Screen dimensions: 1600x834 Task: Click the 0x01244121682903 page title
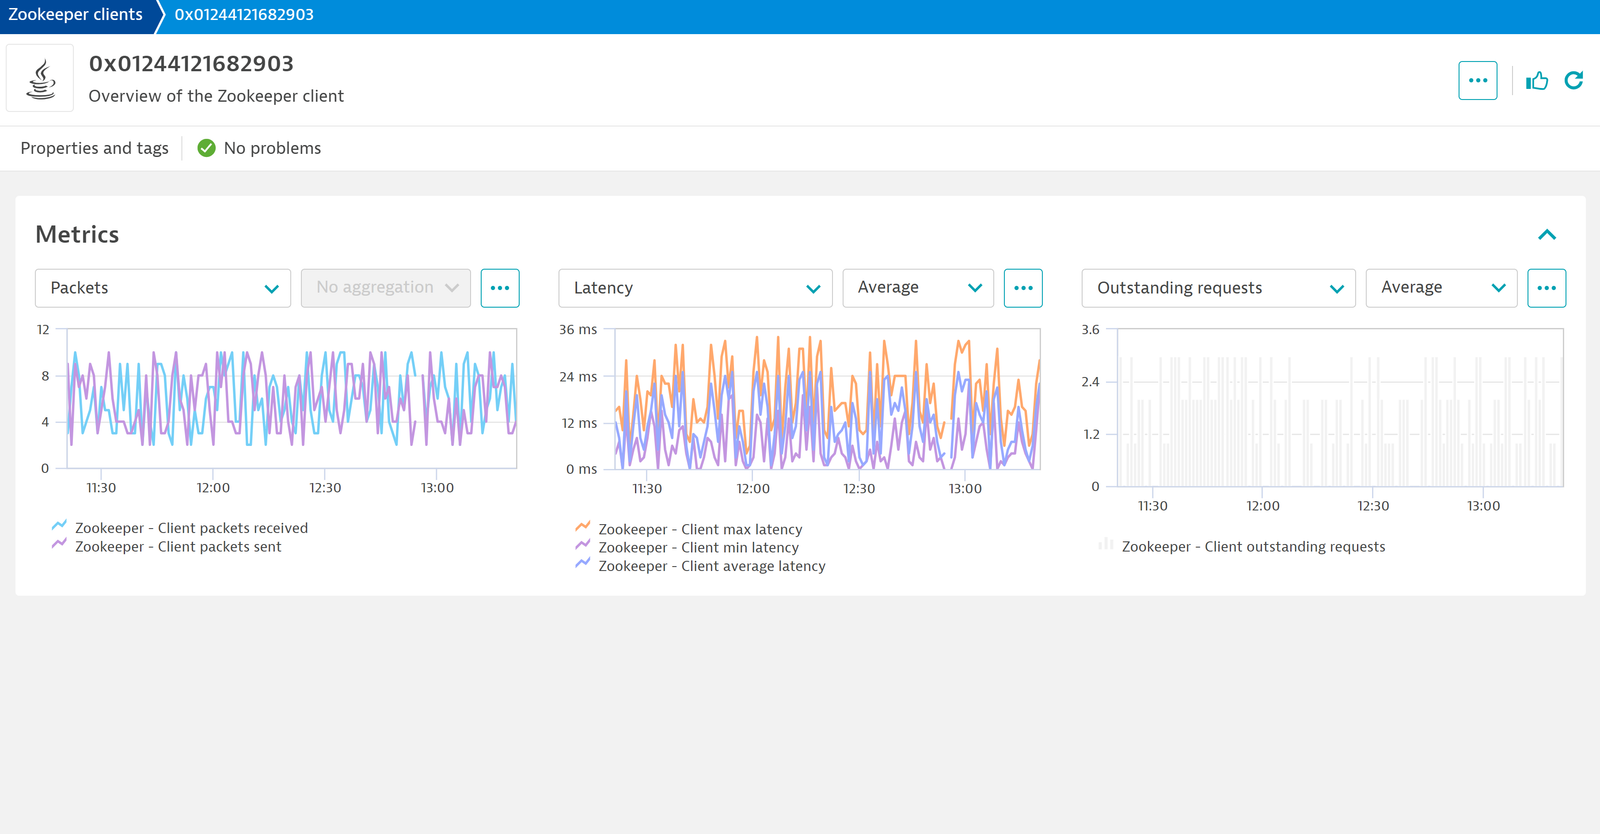click(x=191, y=64)
